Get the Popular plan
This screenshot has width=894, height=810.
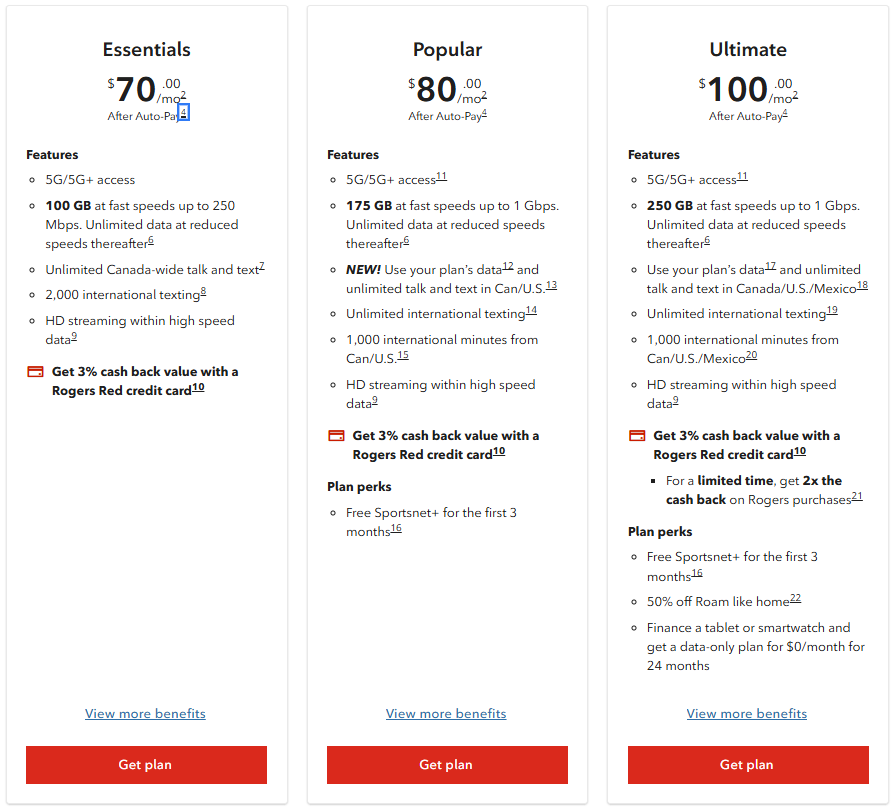coord(447,764)
